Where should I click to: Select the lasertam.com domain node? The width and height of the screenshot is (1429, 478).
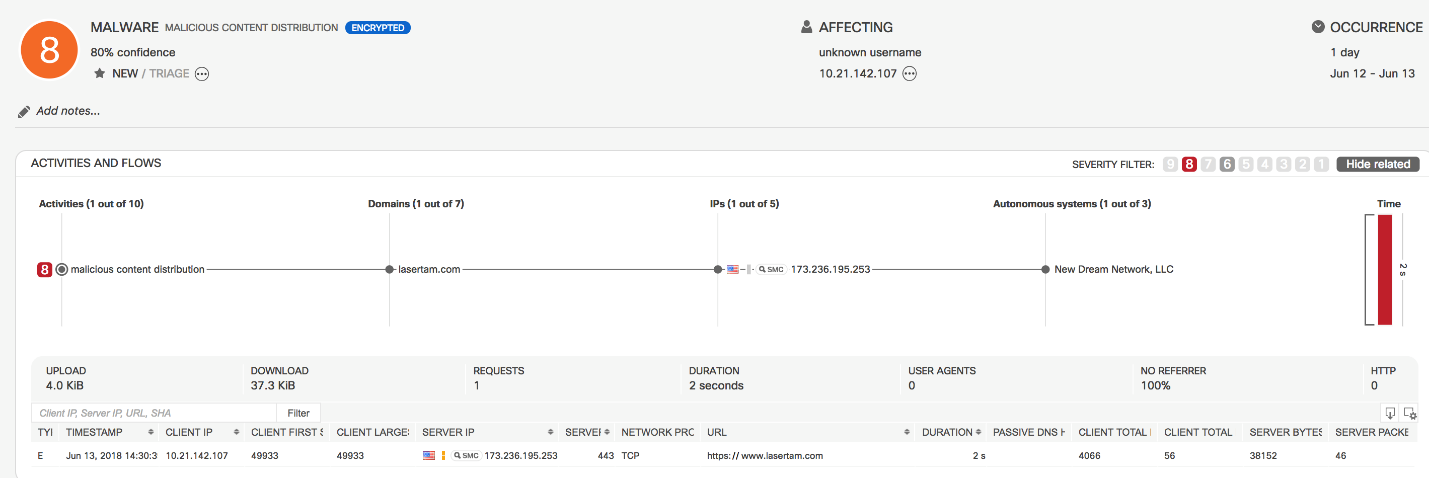point(390,269)
